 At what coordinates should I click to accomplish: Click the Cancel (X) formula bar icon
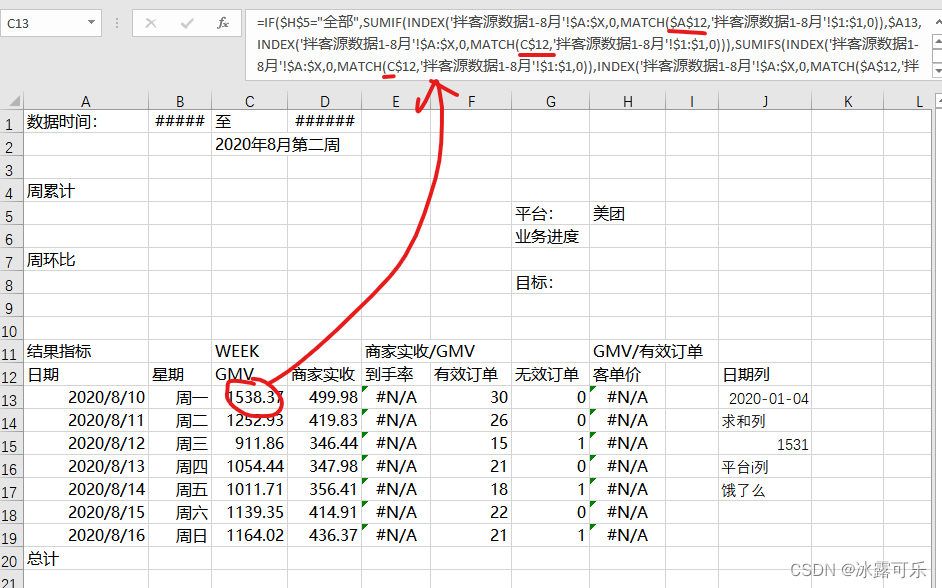tap(151, 23)
